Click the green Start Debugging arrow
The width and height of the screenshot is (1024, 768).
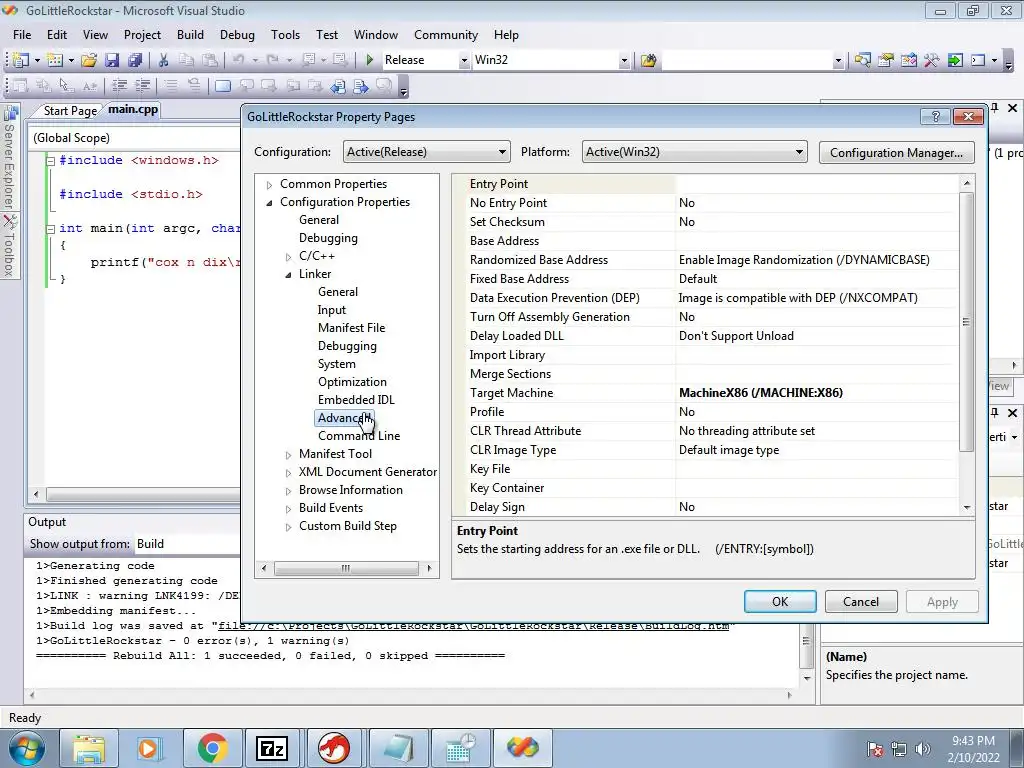click(370, 60)
